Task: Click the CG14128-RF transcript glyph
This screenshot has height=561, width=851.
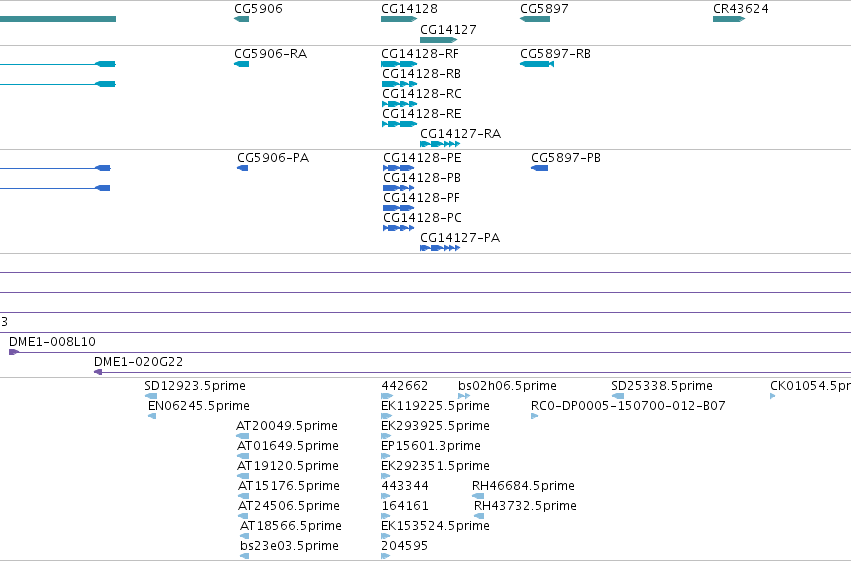Action: tap(399, 64)
